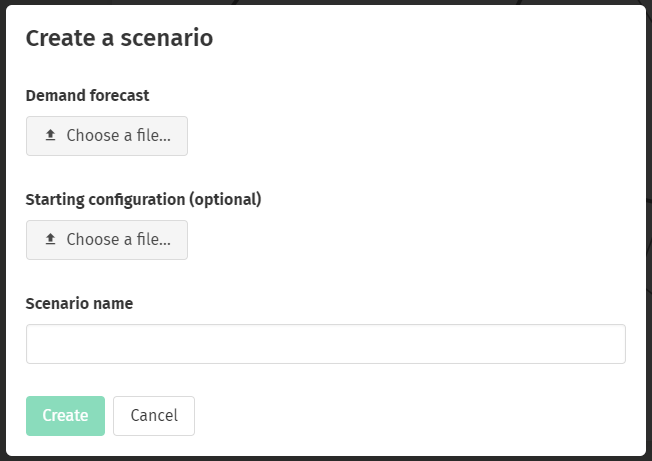The image size is (652, 461).
Task: Click the "Demand forecast" field label
Action: pos(87,96)
